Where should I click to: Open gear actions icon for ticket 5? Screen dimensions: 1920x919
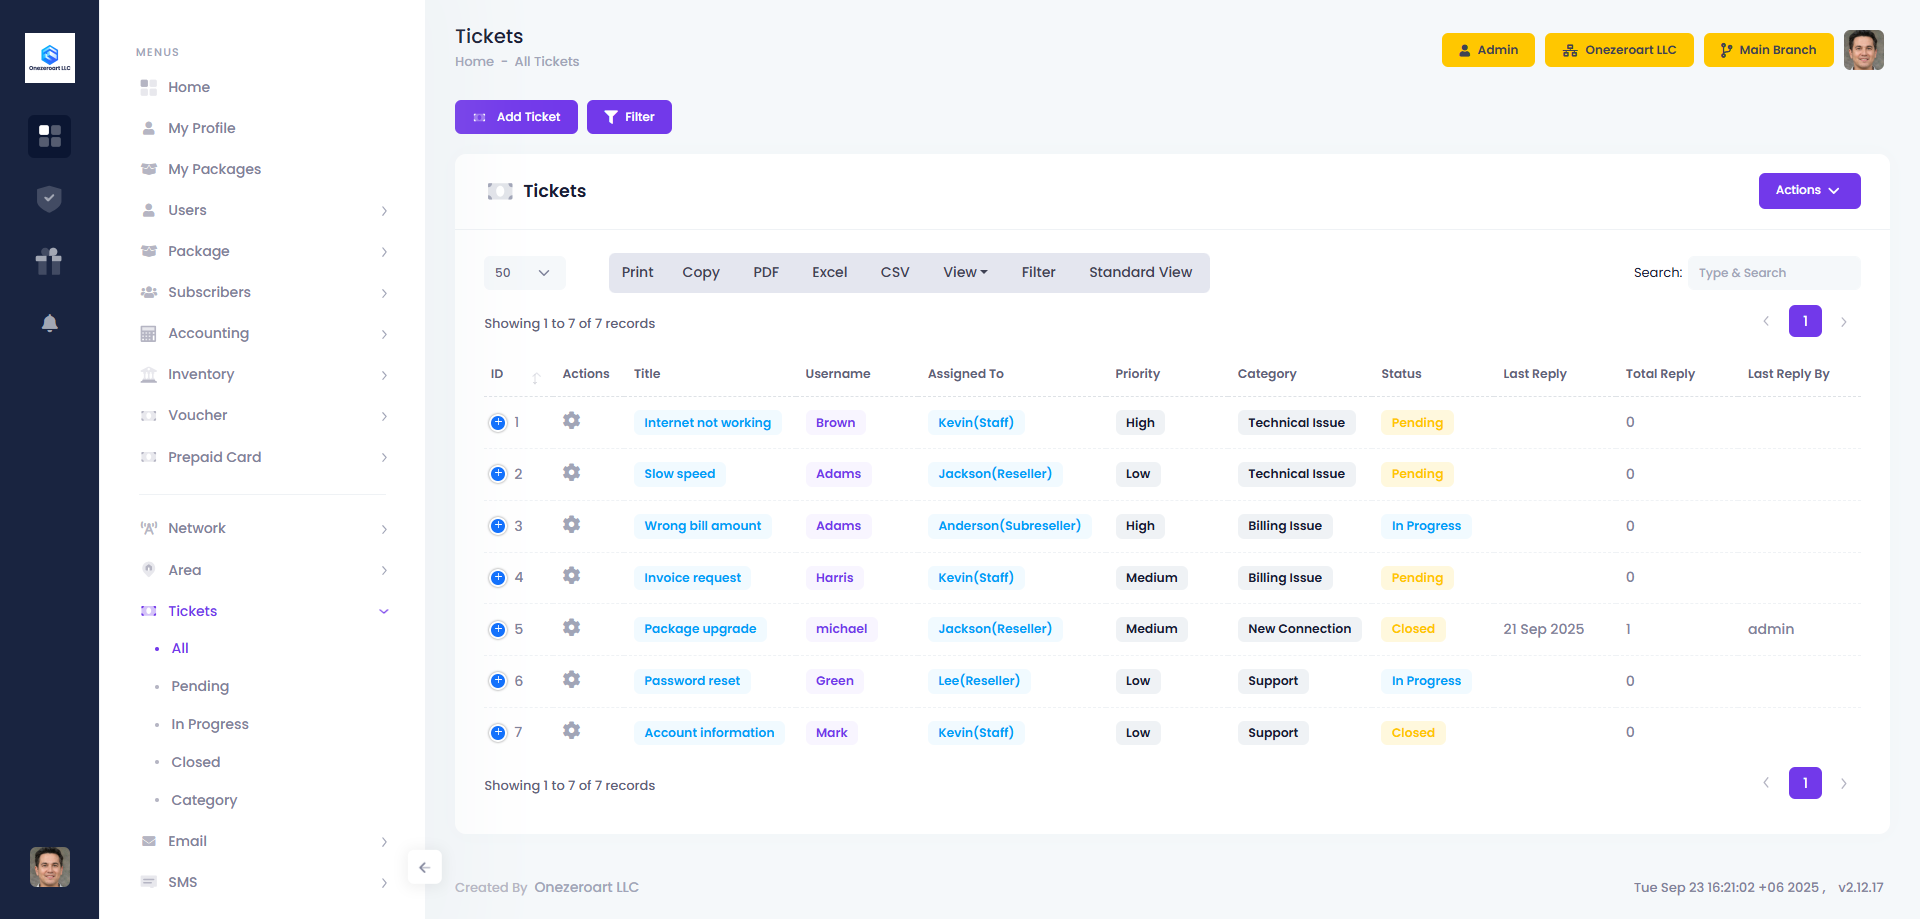pos(571,628)
